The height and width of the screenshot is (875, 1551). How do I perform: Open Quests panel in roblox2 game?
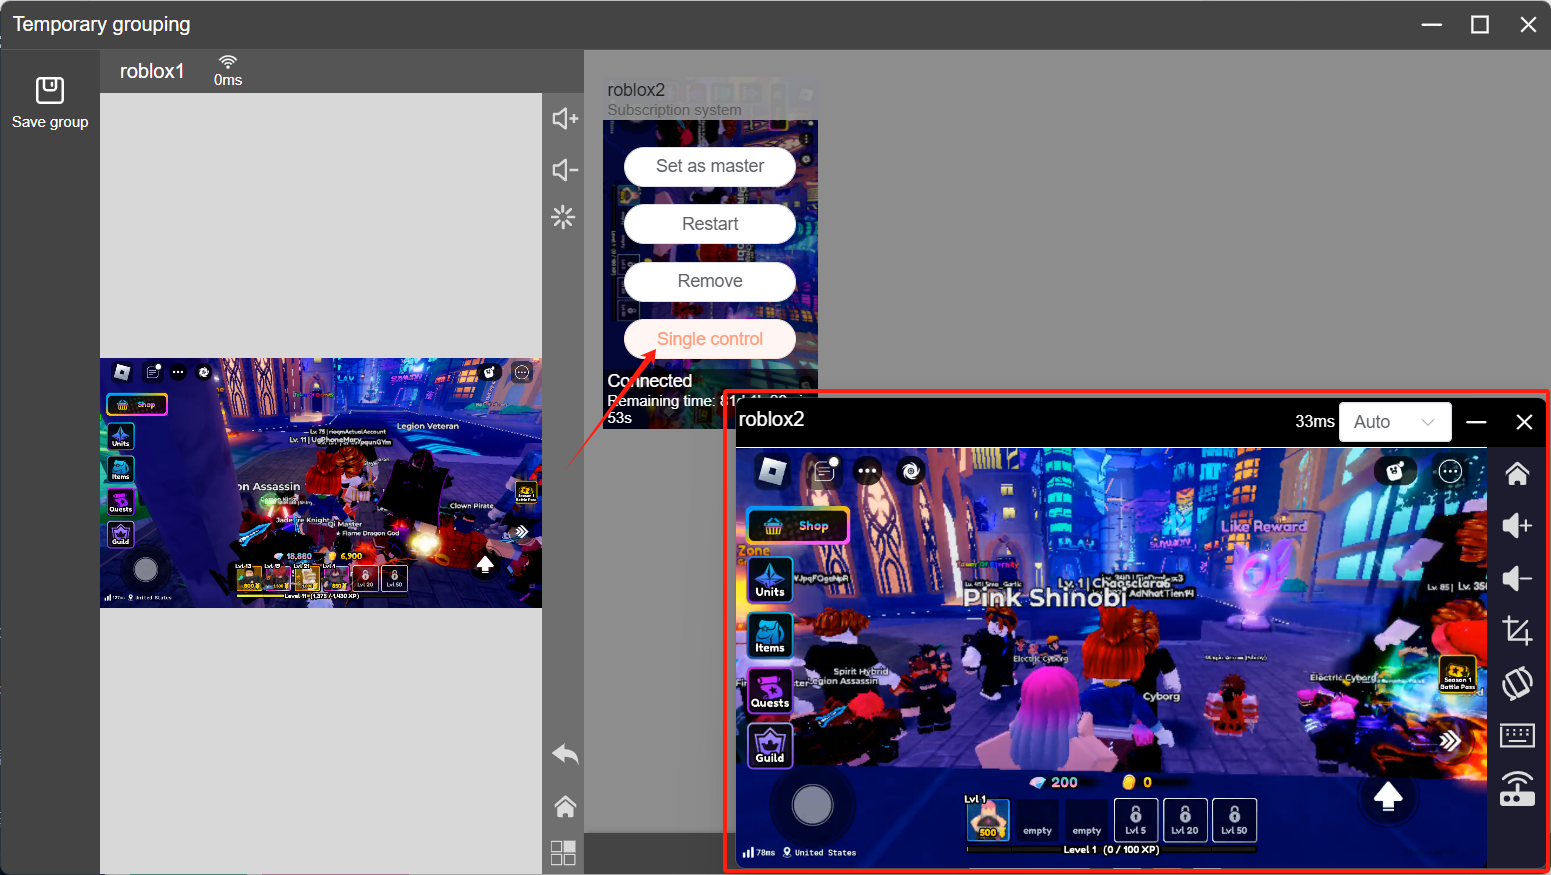[770, 690]
